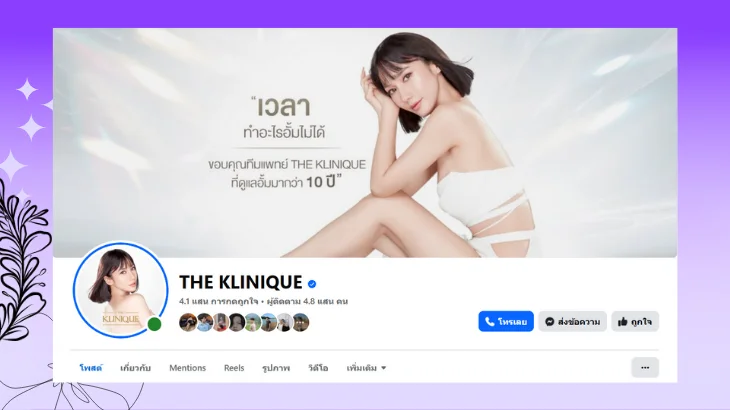Open the Reels tab
This screenshot has height=410, width=730.
pos(234,368)
